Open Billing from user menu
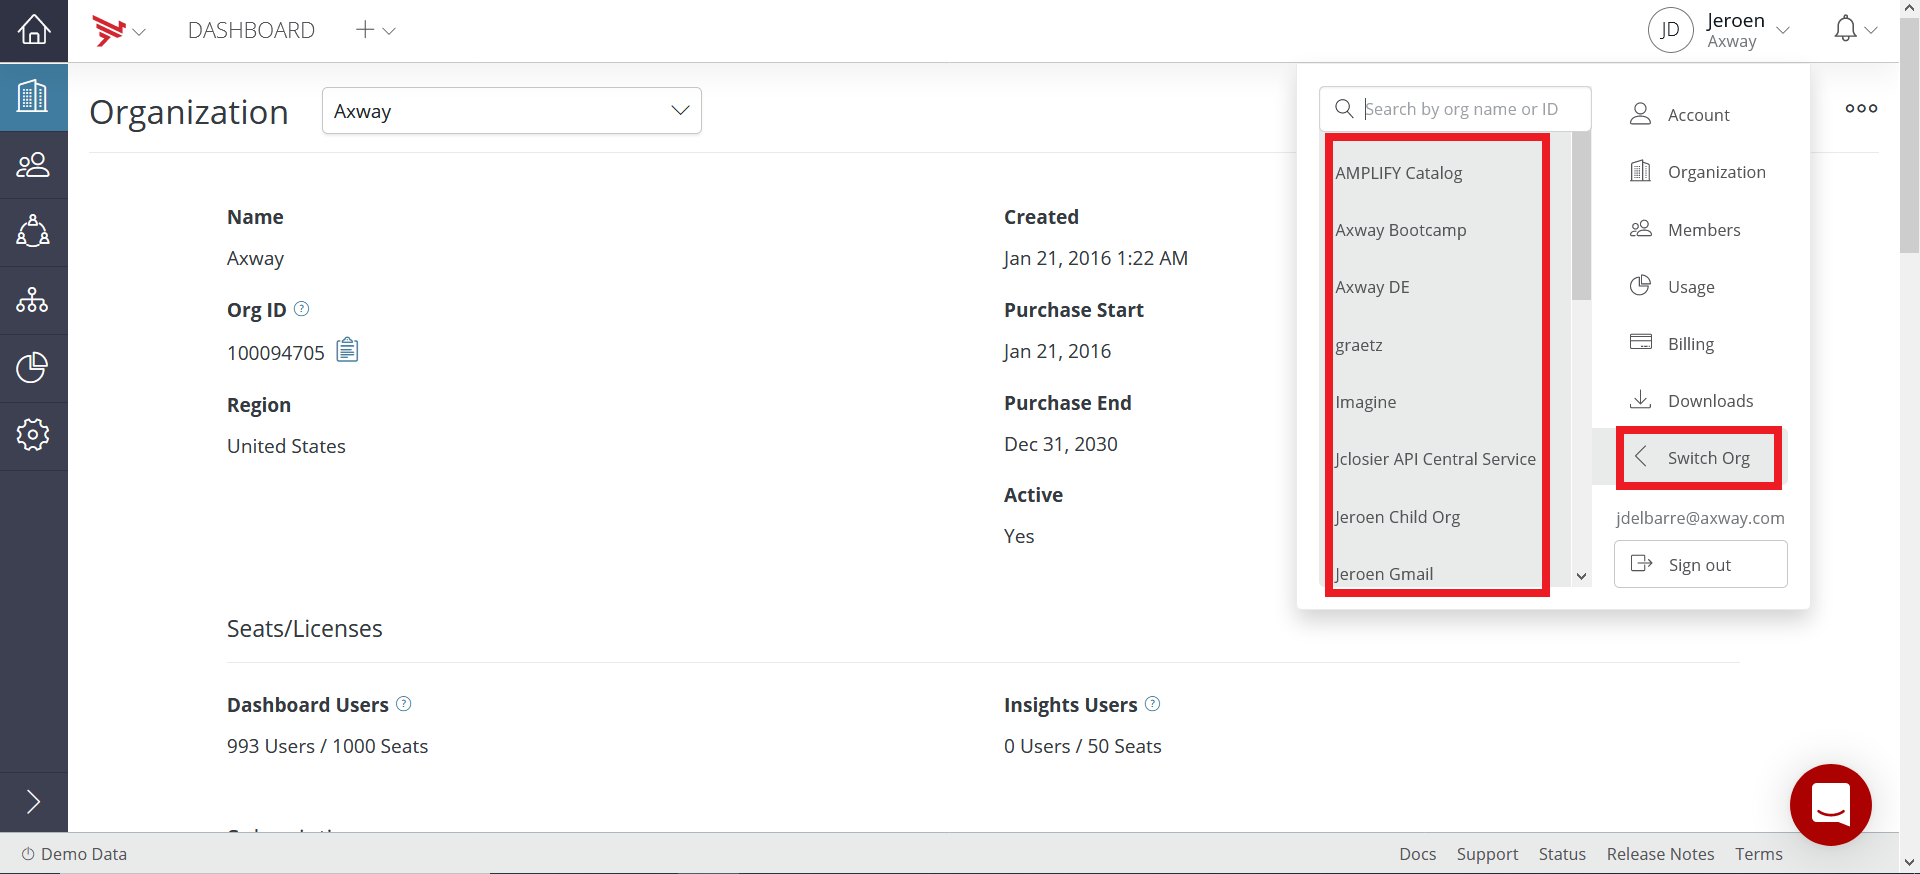 [1671, 343]
